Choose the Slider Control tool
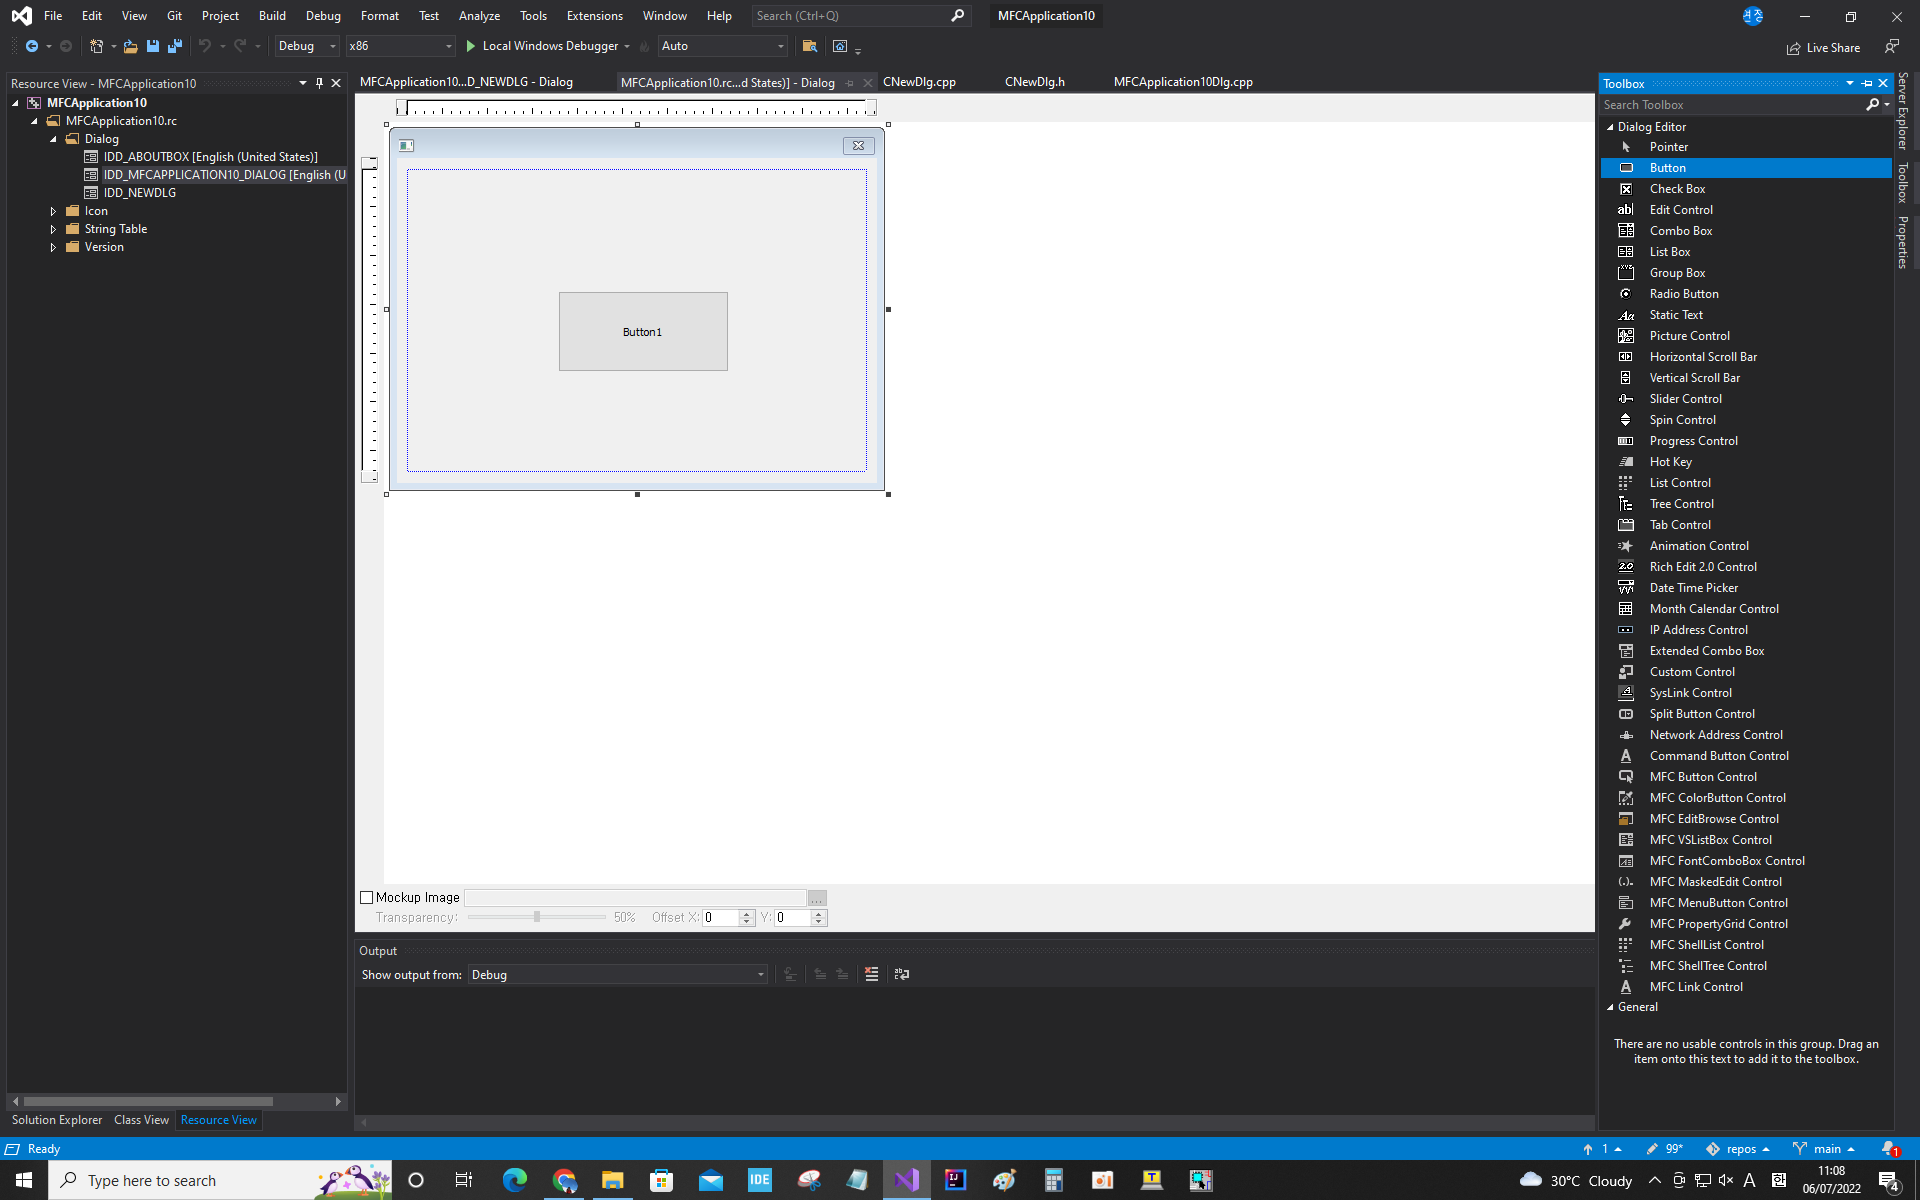This screenshot has height=1200, width=1920. coord(1746,399)
